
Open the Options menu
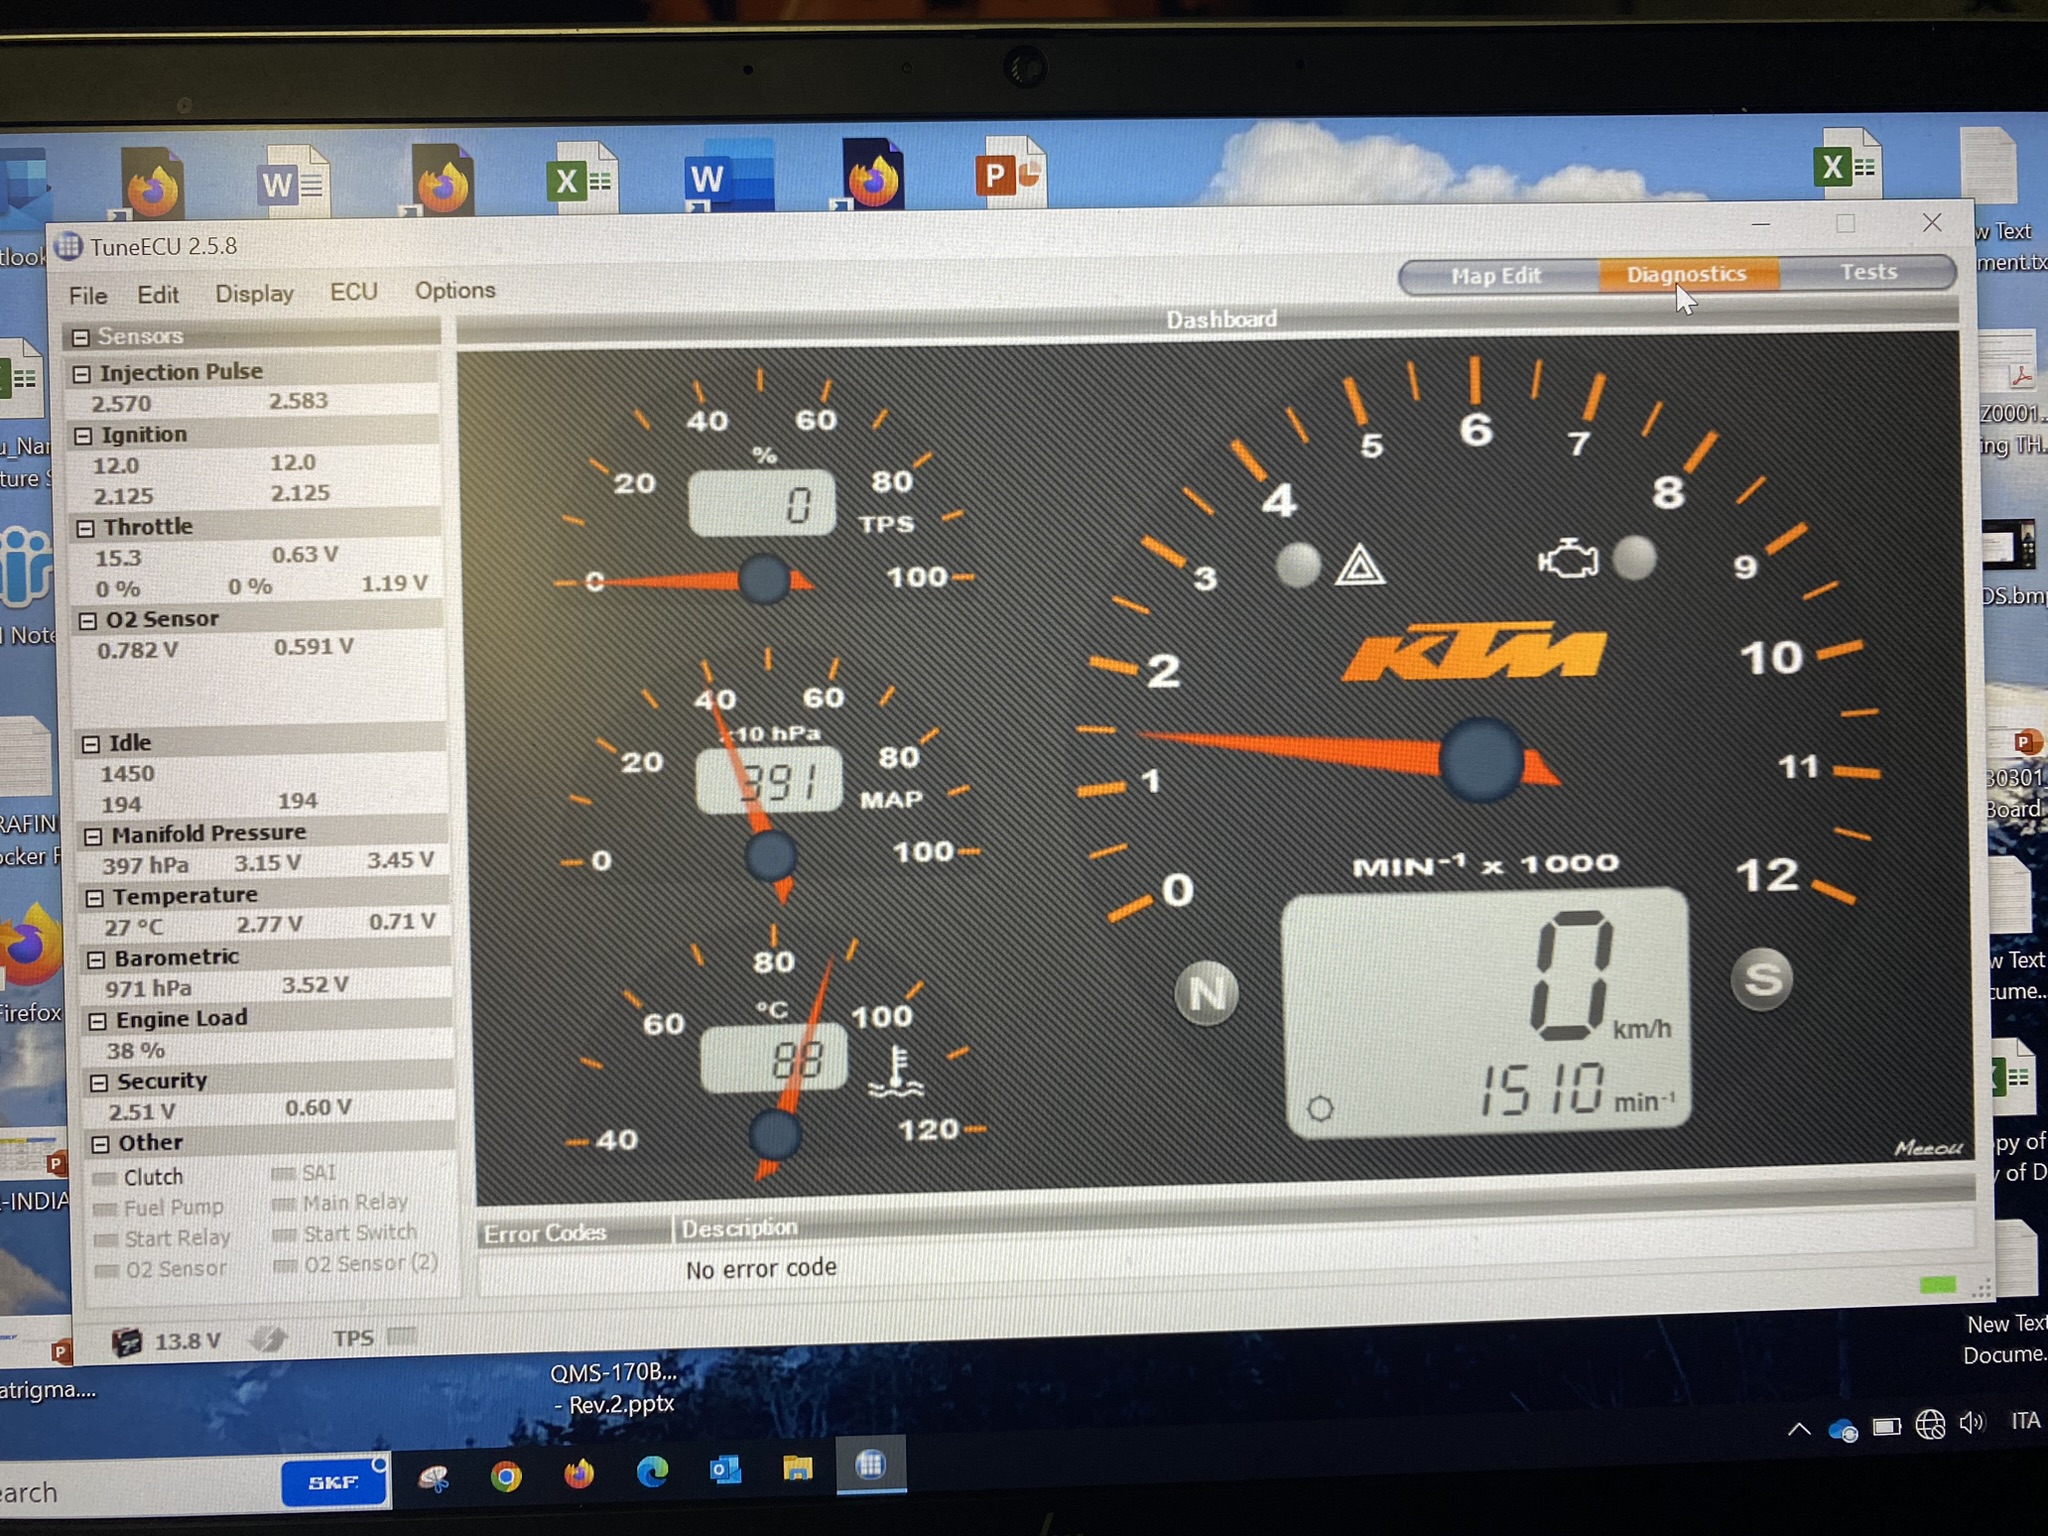455,290
